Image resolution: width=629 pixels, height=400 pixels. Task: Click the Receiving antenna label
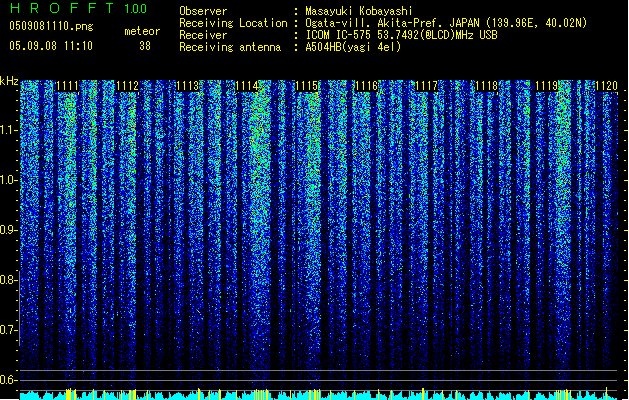point(230,47)
